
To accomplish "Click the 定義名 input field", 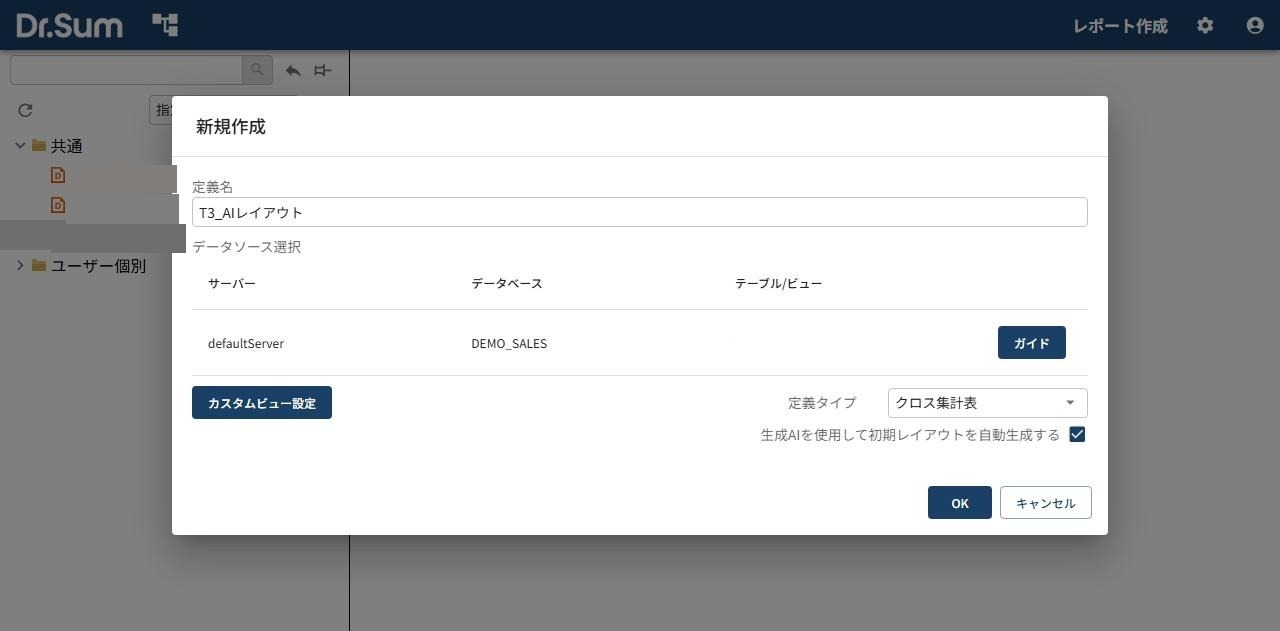I will click(x=639, y=212).
